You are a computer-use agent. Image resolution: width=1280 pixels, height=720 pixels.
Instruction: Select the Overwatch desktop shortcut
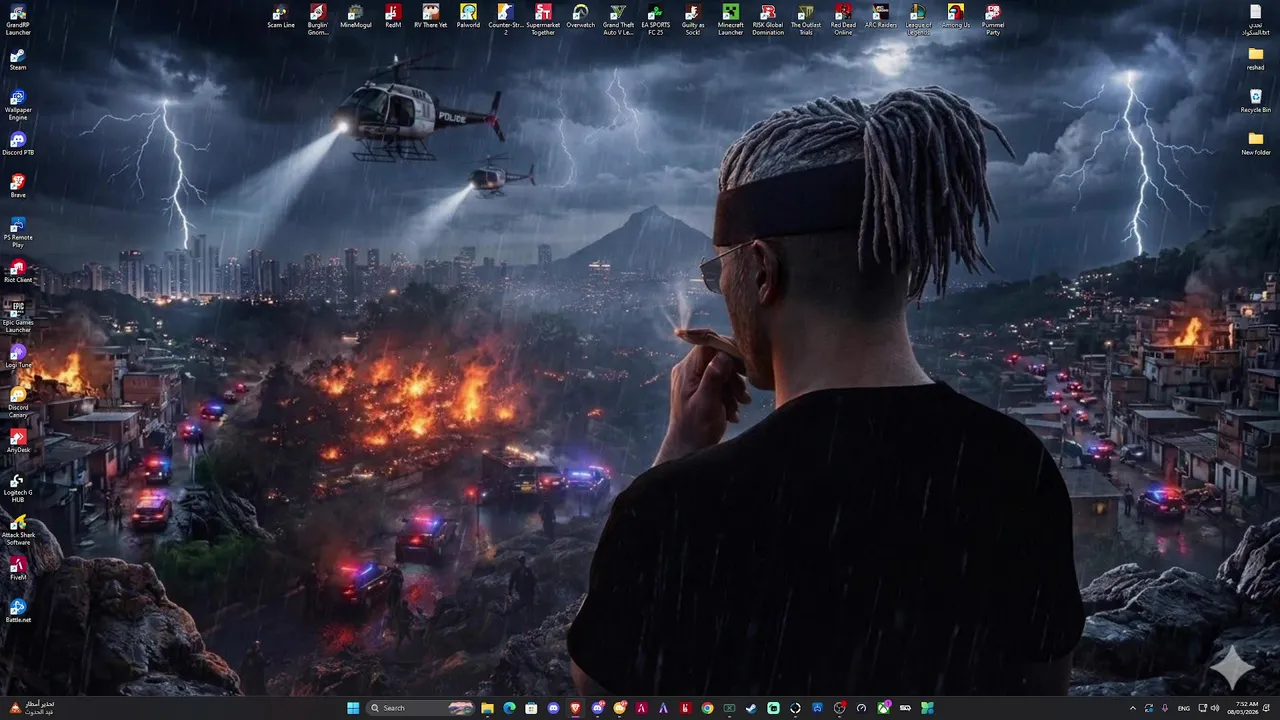coord(580,16)
